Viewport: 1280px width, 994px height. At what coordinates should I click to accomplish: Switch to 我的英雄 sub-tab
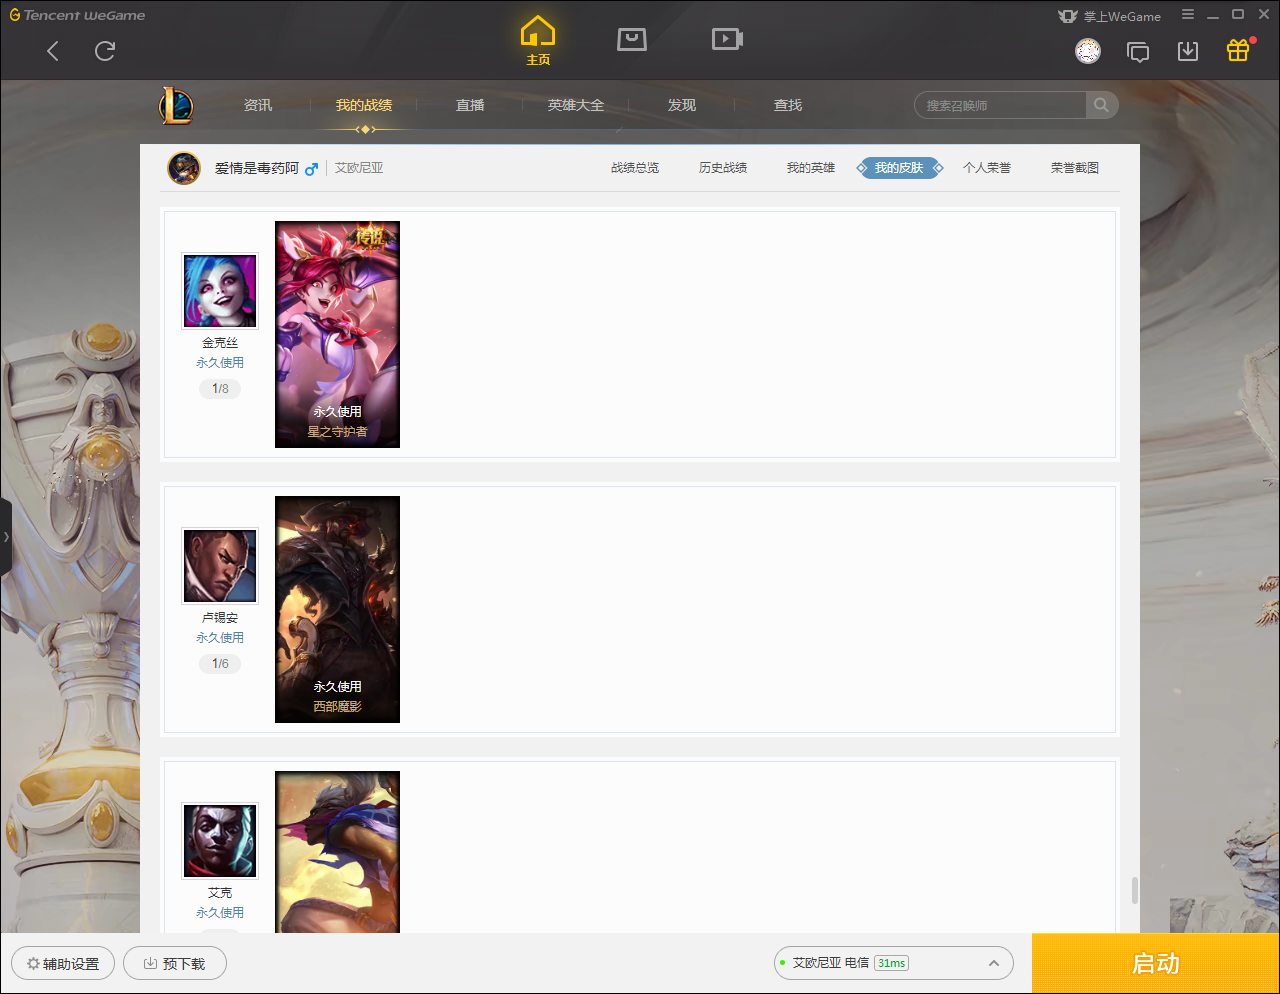pyautogui.click(x=811, y=168)
